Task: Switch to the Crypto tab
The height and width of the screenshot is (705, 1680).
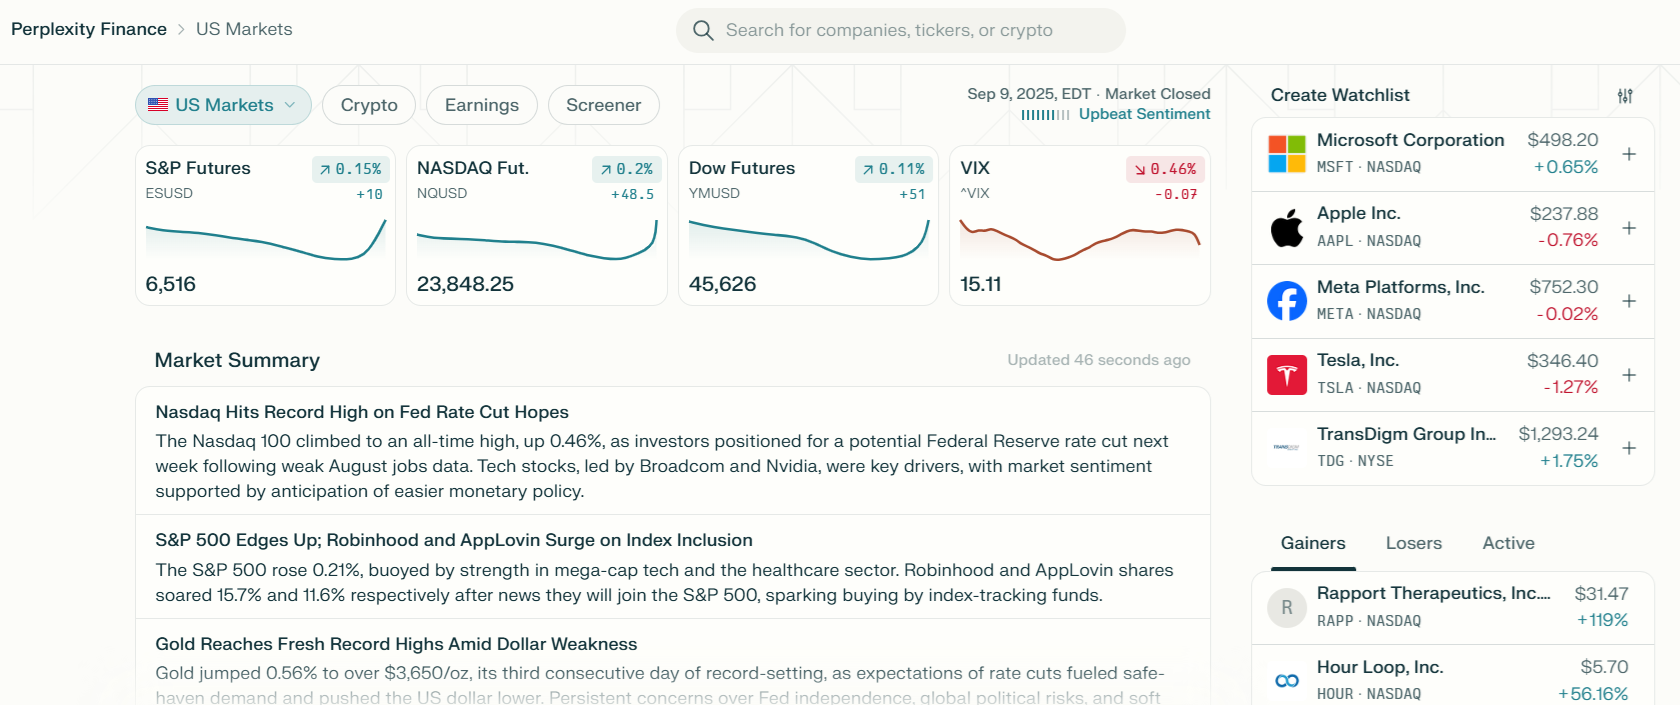Action: (x=369, y=105)
